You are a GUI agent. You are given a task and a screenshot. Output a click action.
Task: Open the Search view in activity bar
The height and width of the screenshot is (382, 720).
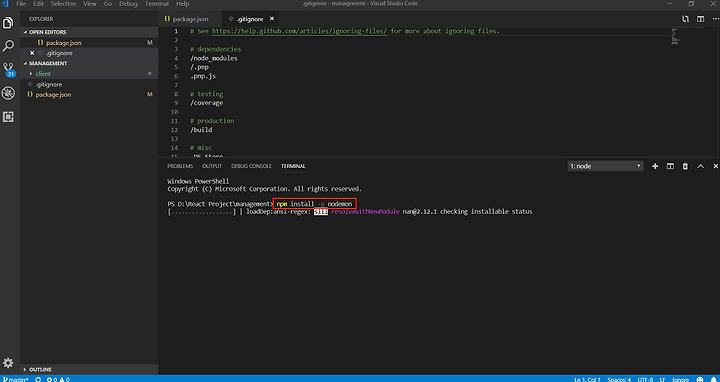tap(8, 45)
